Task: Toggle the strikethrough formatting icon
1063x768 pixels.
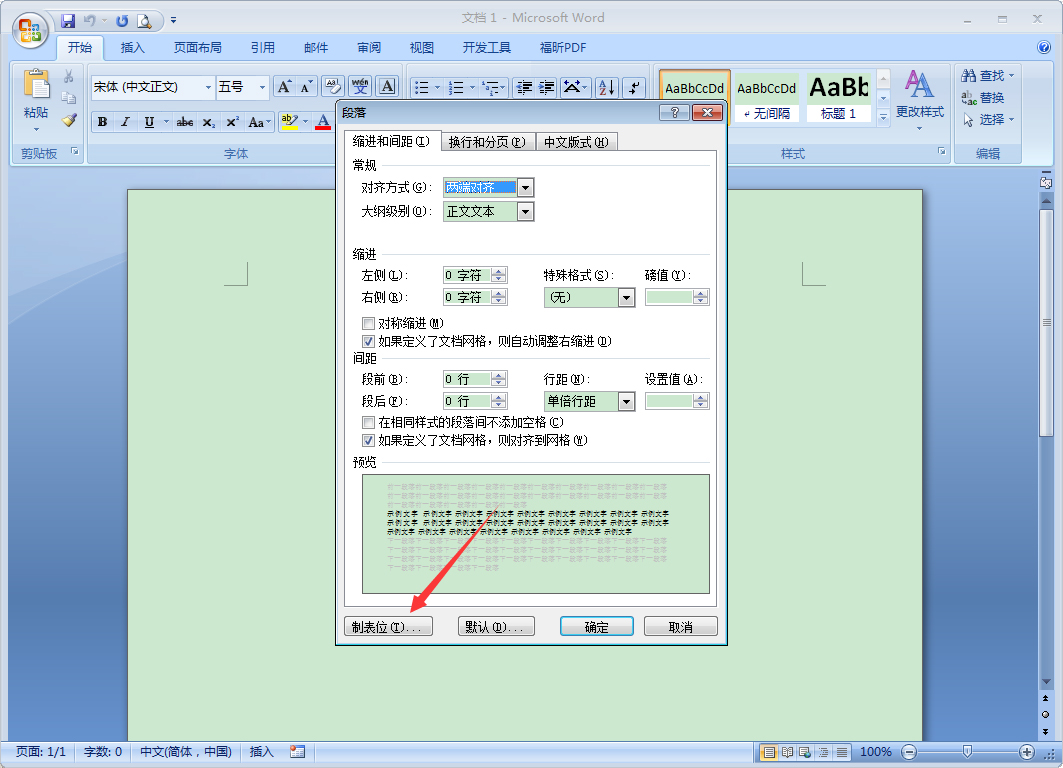Action: (184, 121)
